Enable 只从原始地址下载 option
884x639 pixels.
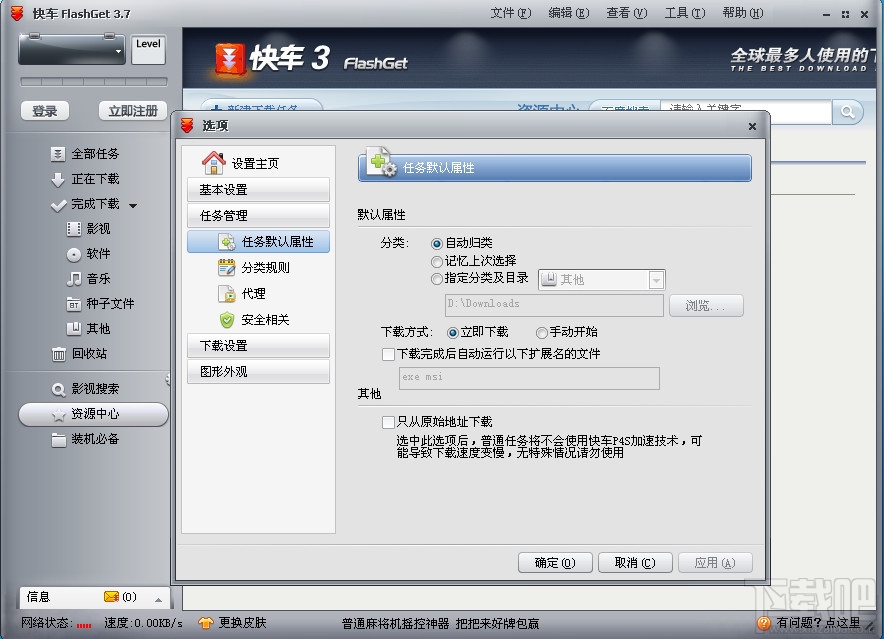388,422
